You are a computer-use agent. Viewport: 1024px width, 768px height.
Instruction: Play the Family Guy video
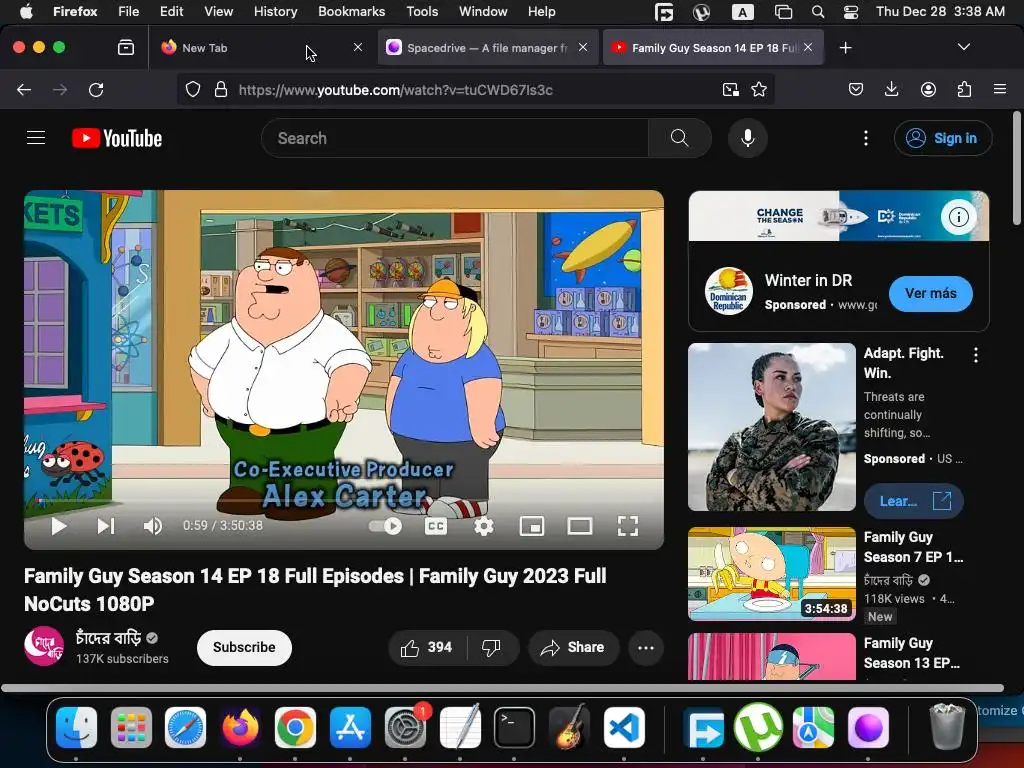(59, 526)
